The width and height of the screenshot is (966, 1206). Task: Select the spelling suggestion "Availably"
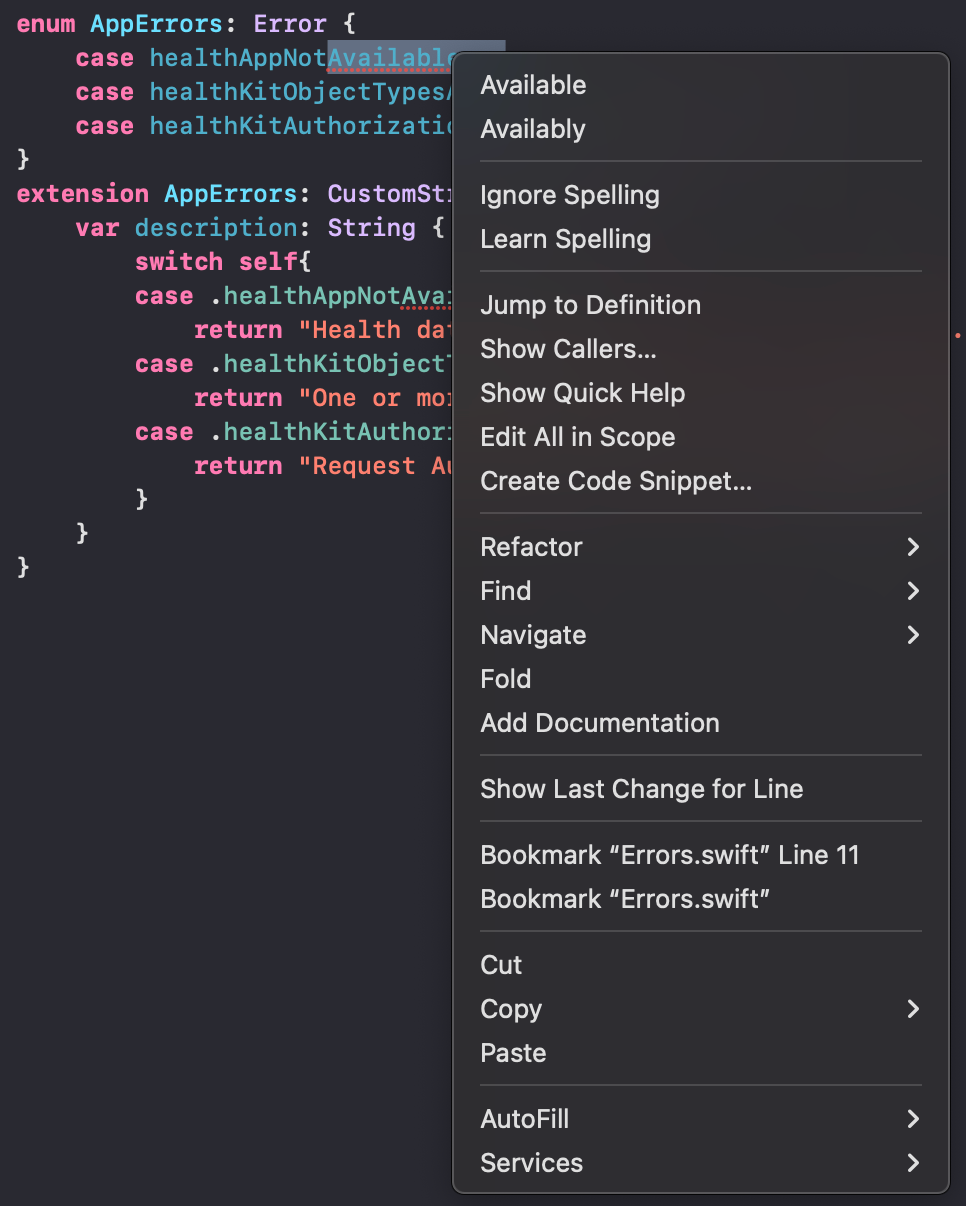pos(532,128)
